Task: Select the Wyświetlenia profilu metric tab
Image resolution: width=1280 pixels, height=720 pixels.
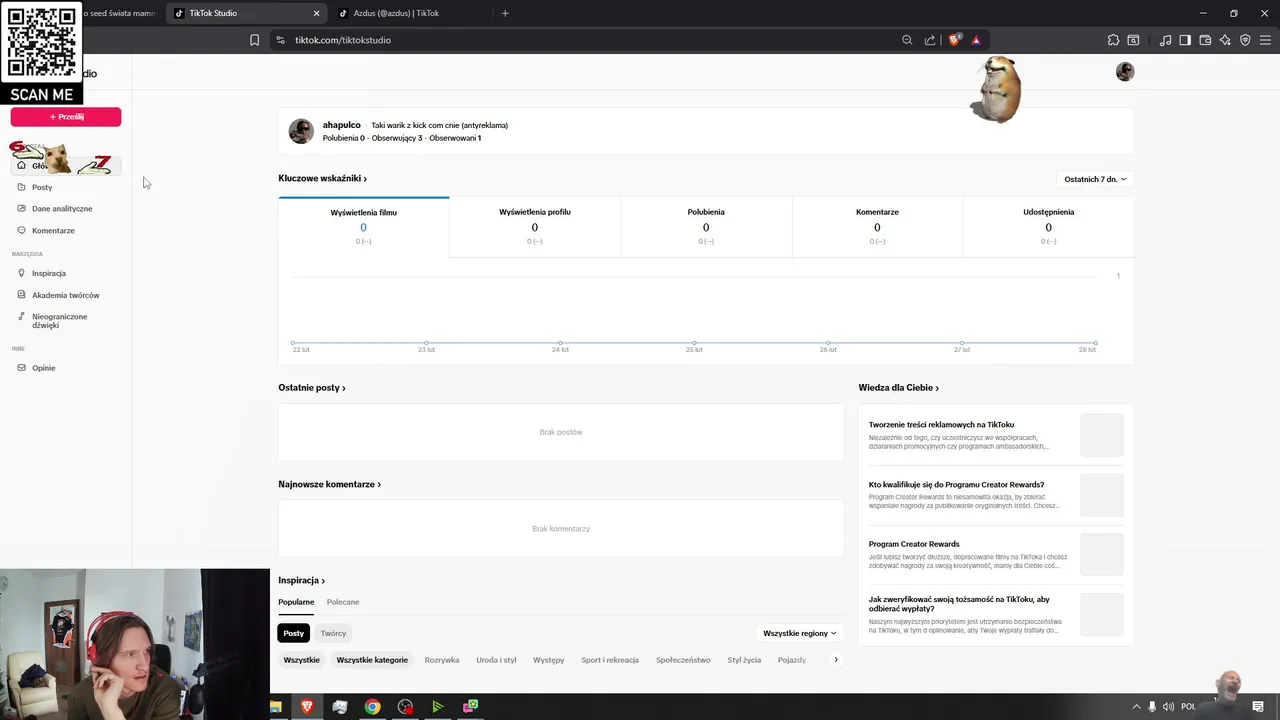Action: tap(535, 227)
